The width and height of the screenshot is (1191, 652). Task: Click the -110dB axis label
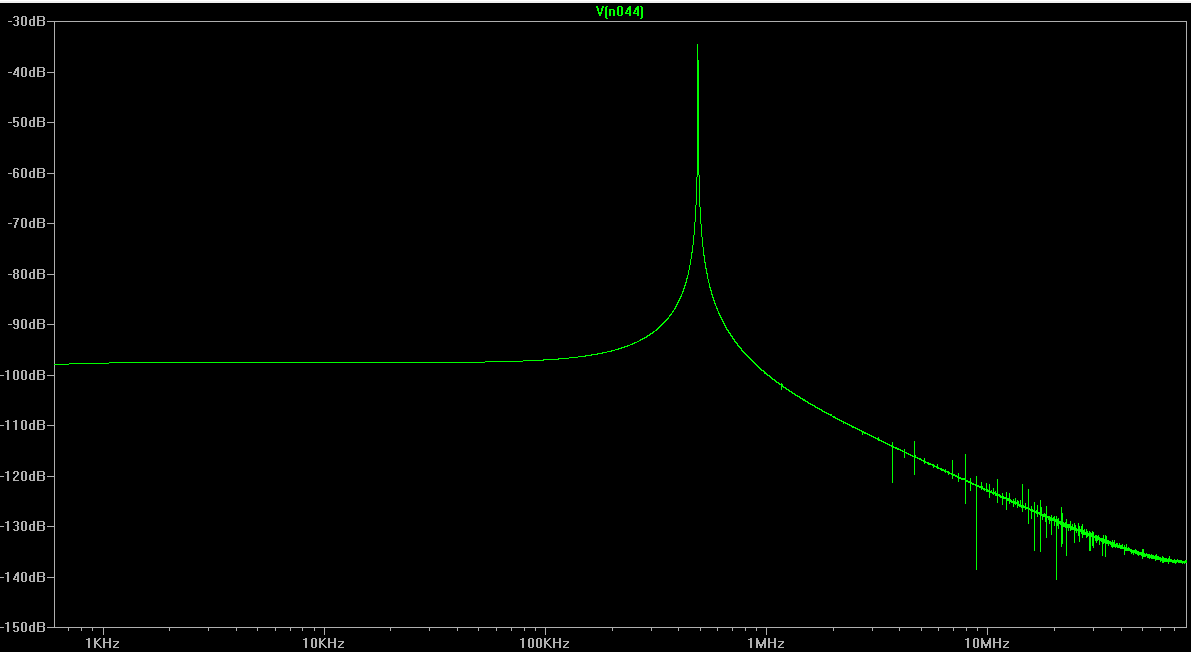[24, 425]
